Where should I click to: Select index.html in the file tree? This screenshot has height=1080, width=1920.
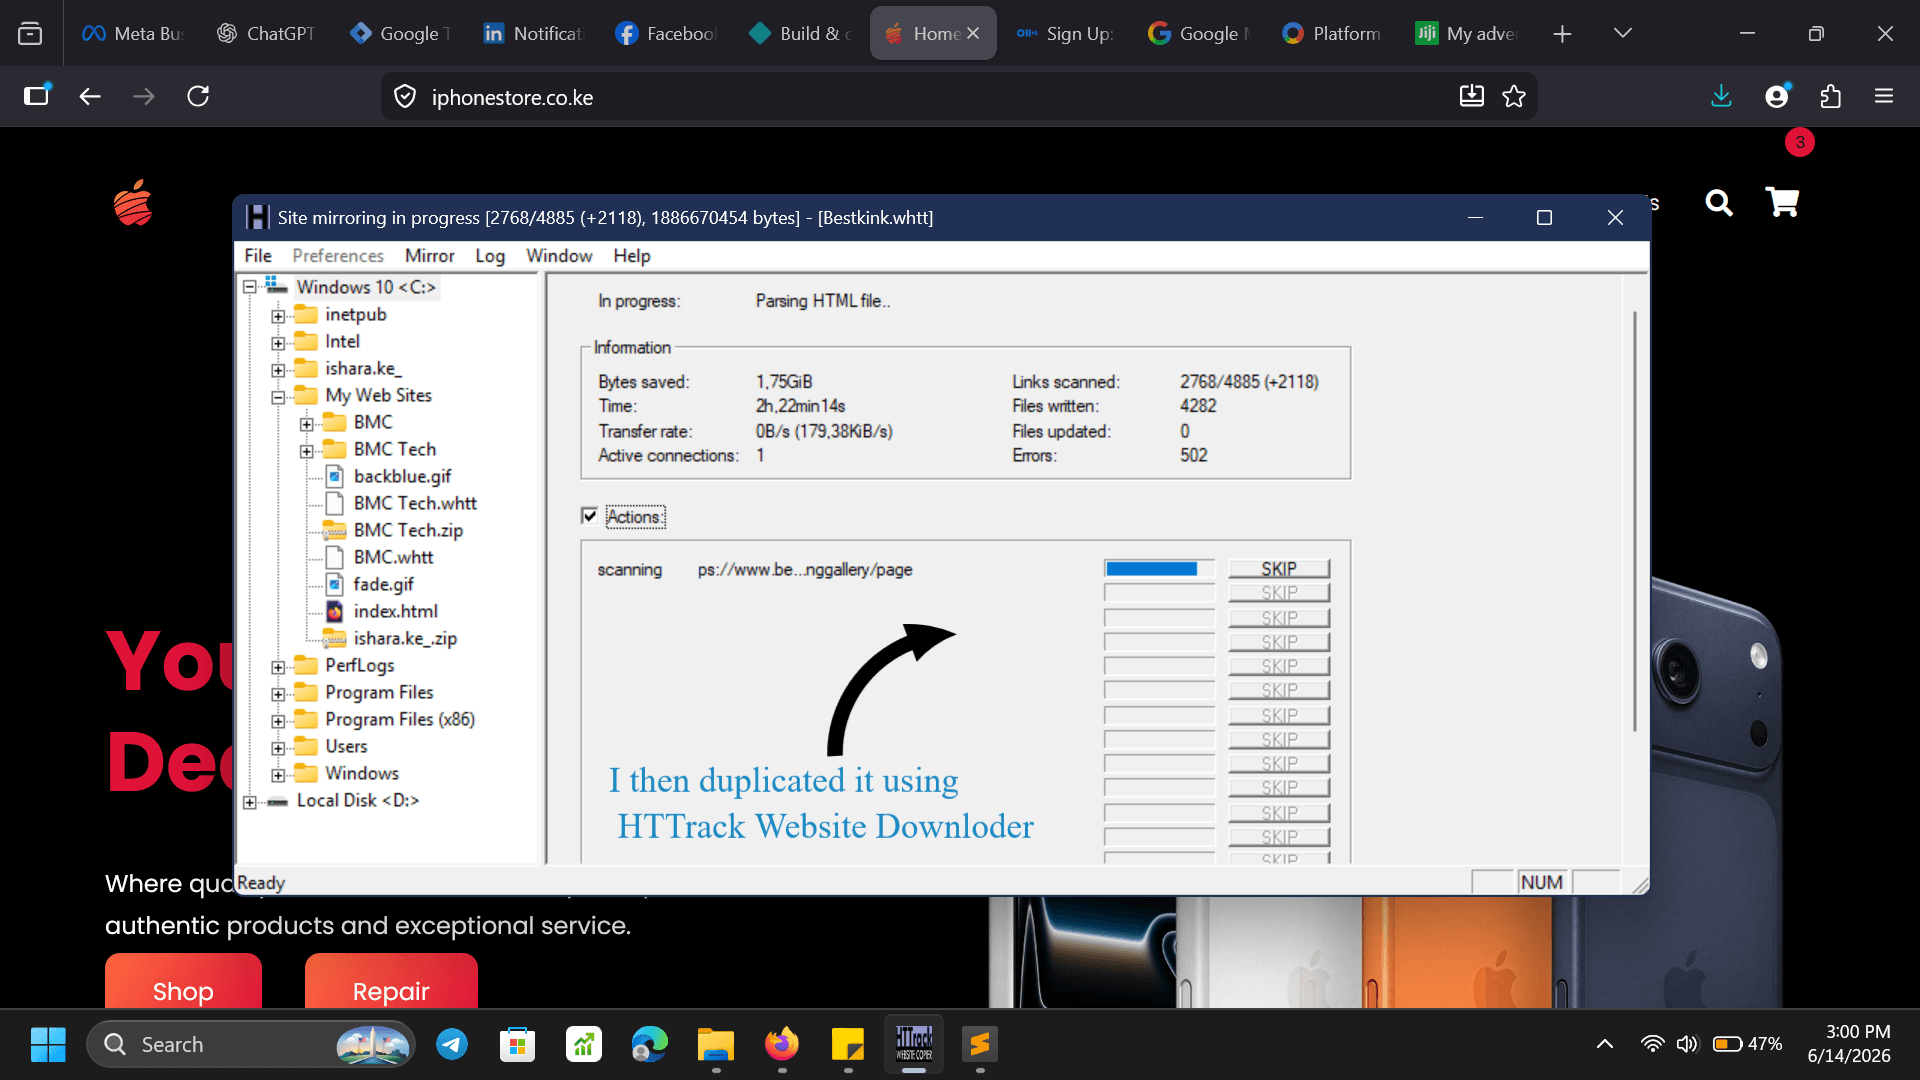coord(395,611)
